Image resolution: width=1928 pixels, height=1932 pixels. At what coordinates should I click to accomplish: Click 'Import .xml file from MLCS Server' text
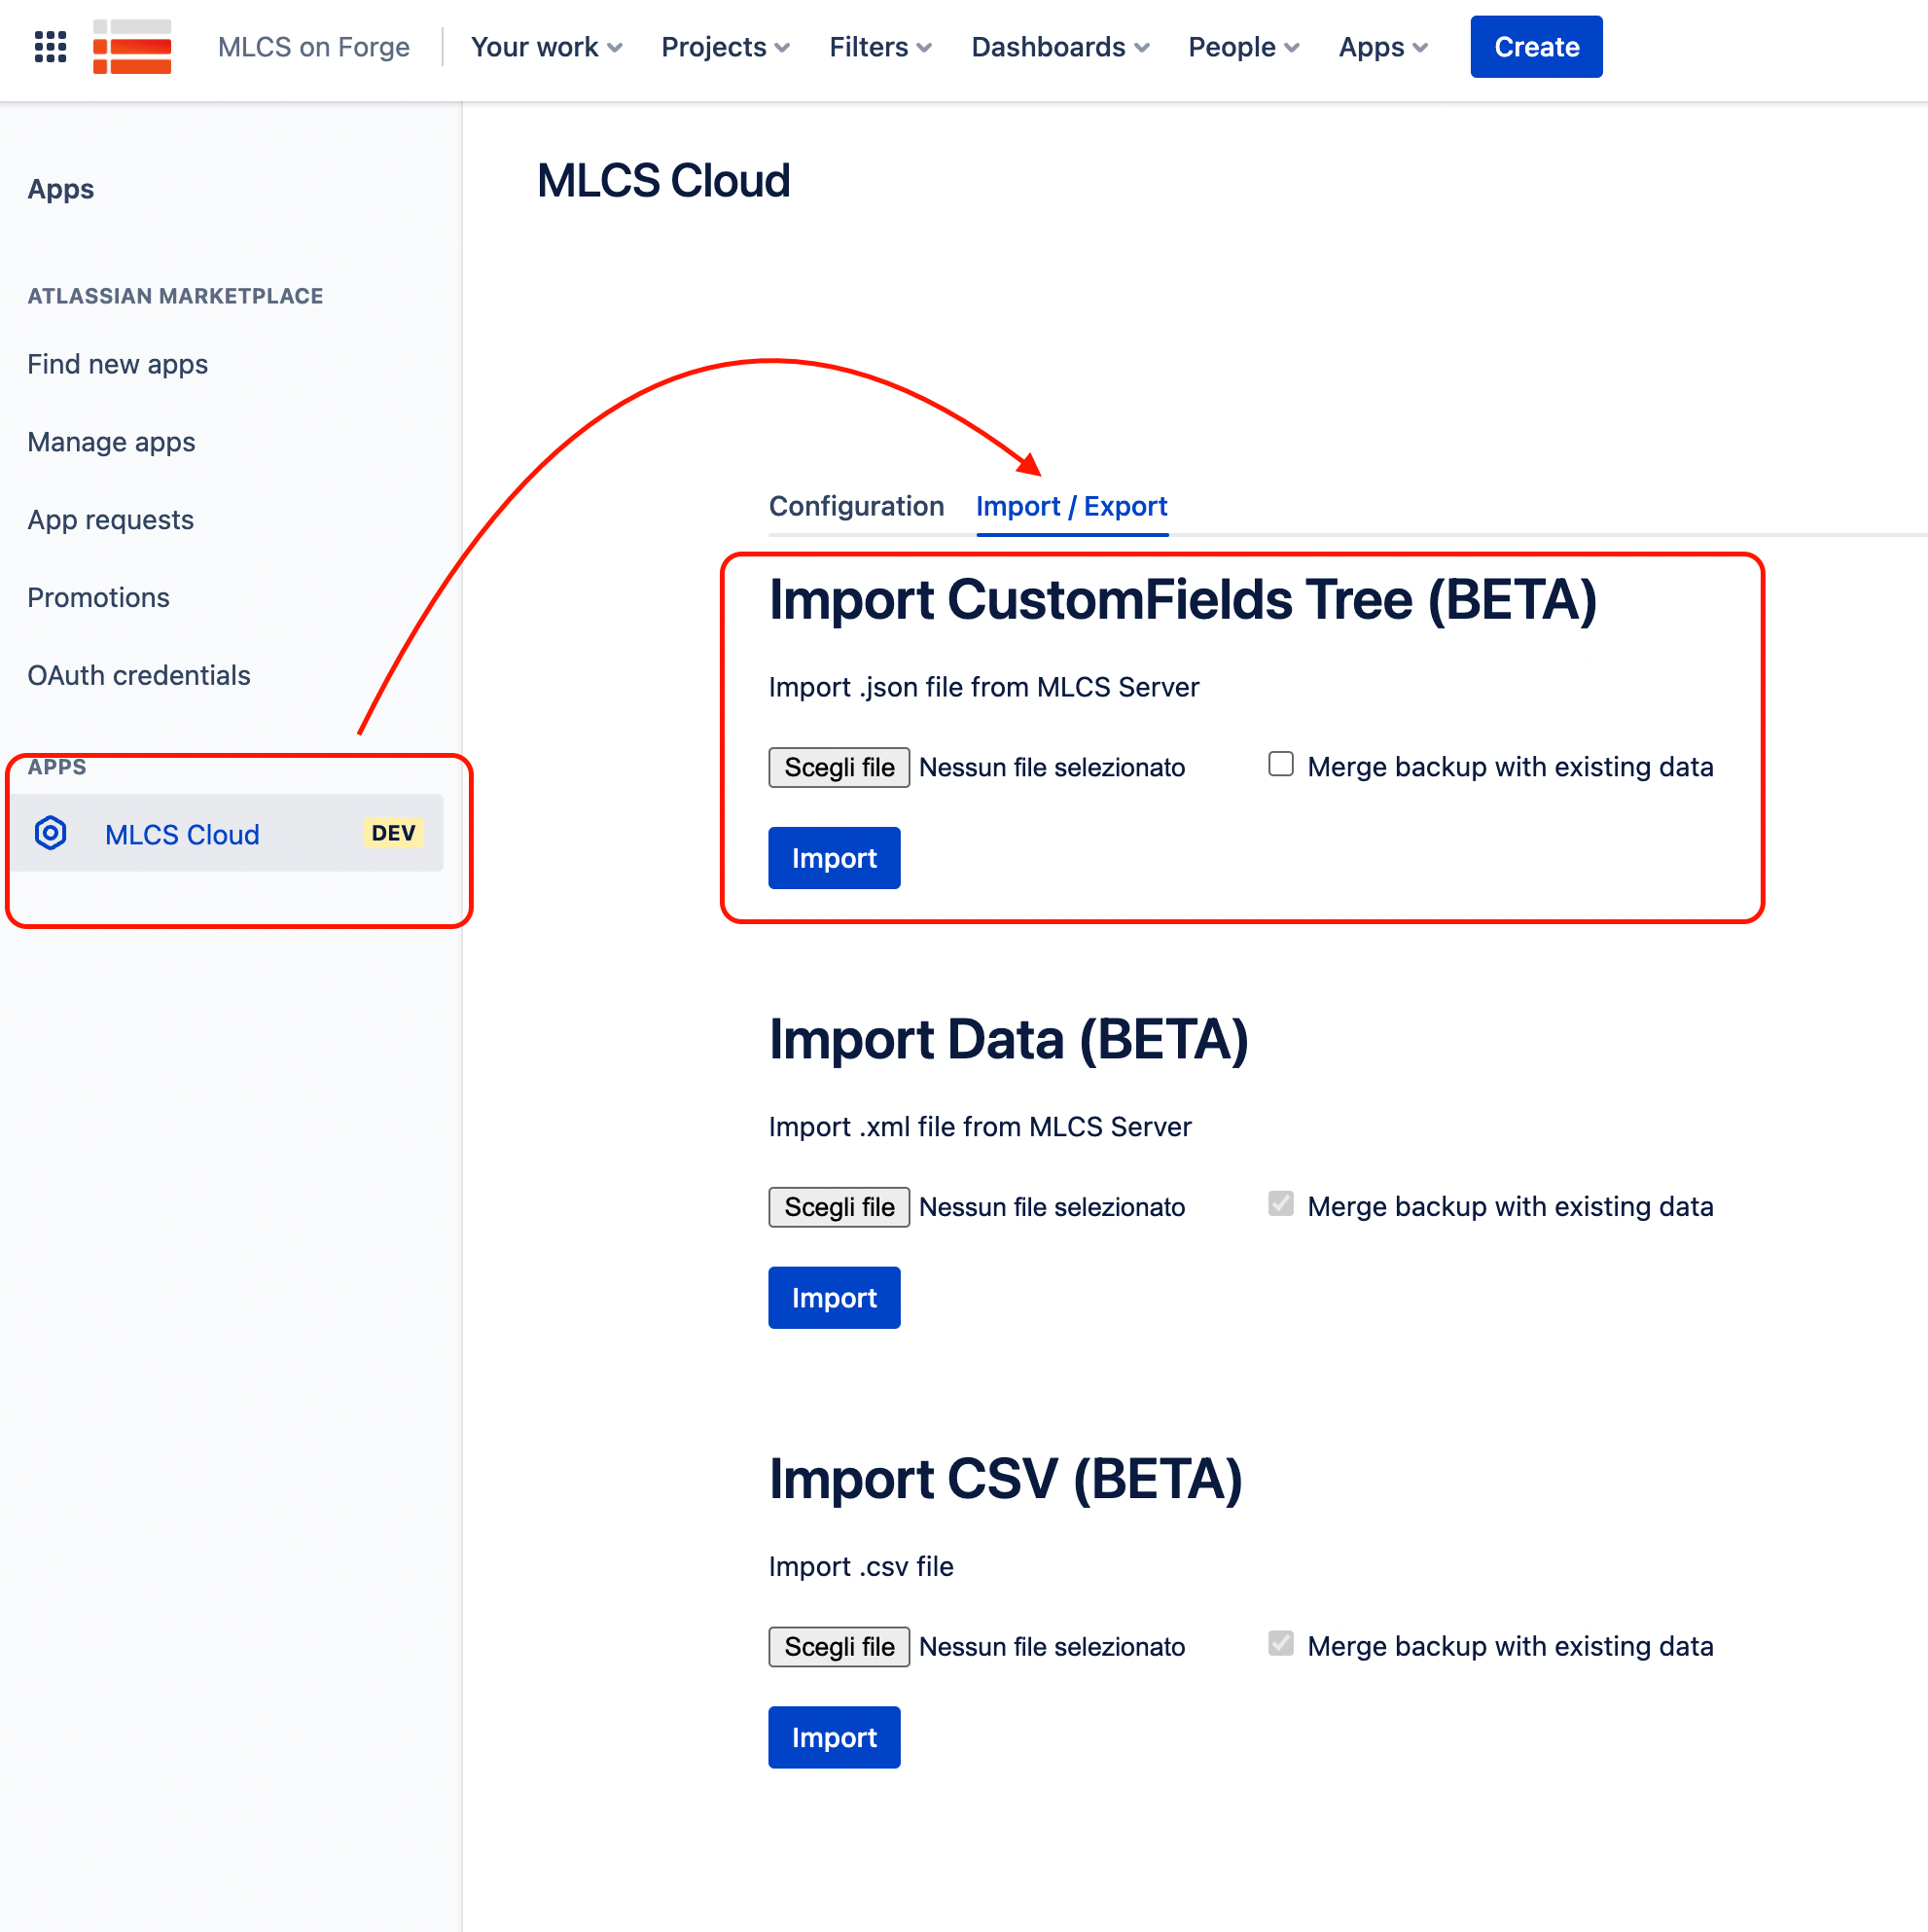pyautogui.click(x=979, y=1127)
